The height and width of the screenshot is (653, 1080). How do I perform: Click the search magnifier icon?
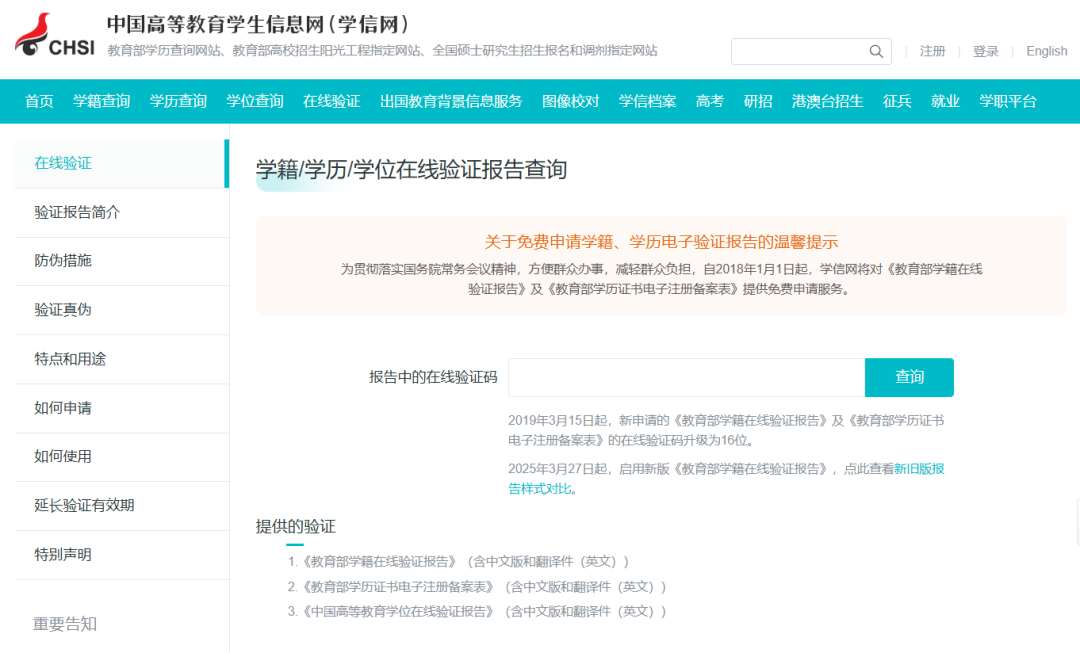click(876, 52)
